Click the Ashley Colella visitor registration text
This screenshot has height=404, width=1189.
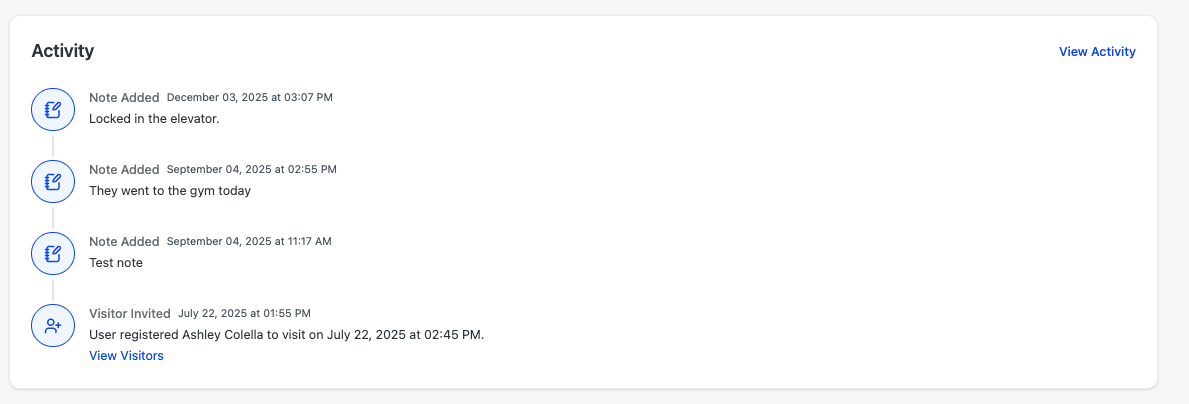(x=286, y=335)
